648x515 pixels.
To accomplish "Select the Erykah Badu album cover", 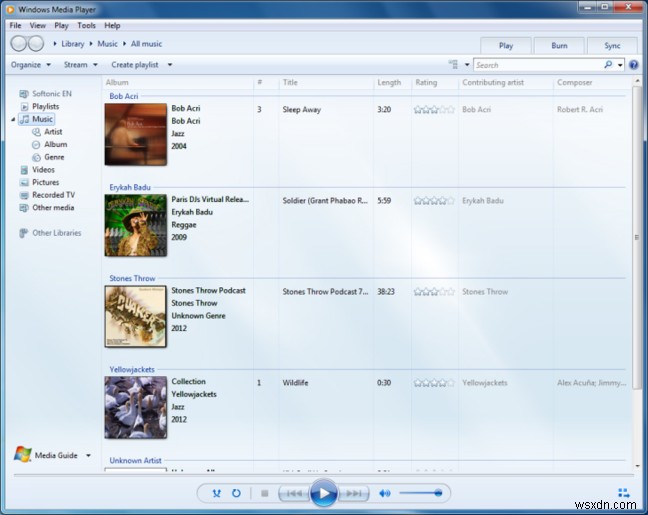I will click(x=136, y=225).
